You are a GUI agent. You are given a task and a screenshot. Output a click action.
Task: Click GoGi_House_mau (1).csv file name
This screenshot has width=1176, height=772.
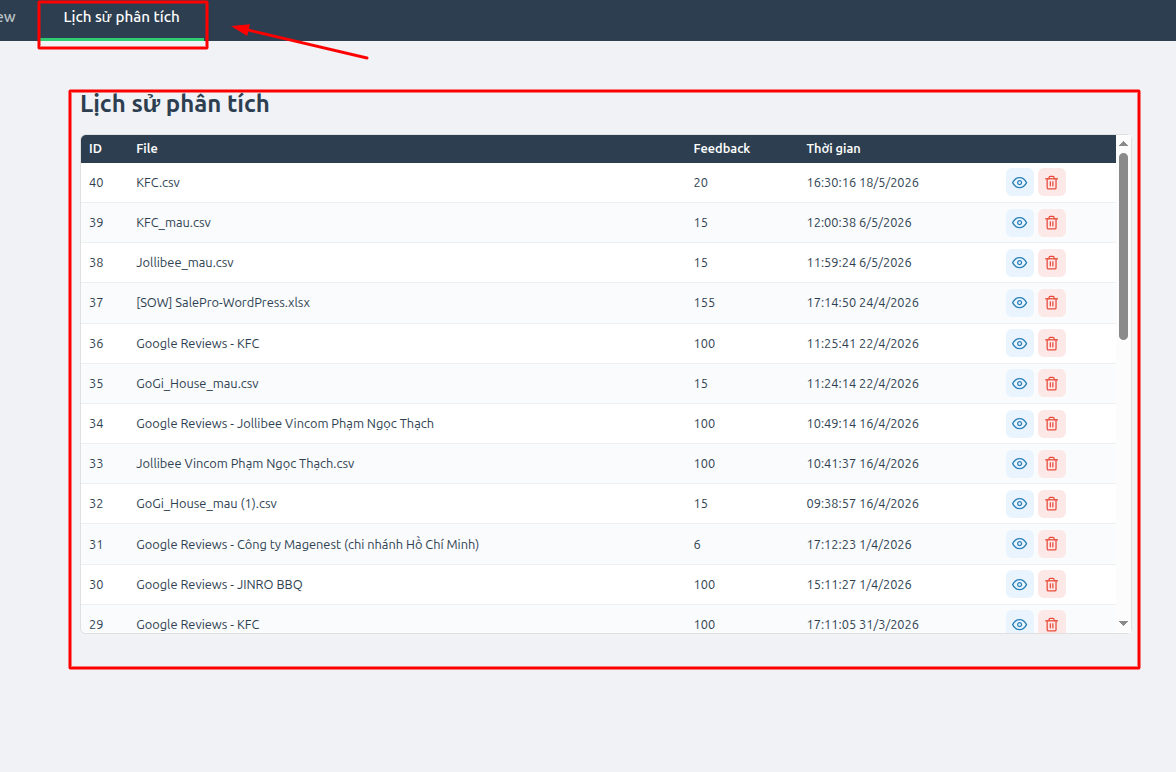(206, 503)
